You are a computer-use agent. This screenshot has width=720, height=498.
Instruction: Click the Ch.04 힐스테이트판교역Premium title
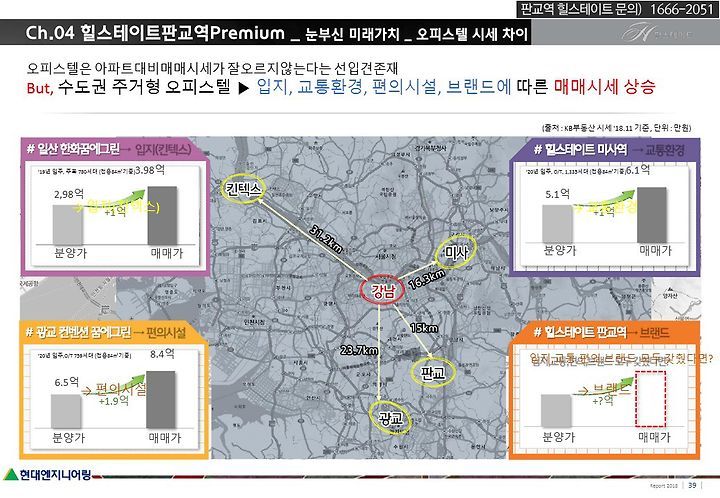pos(155,33)
